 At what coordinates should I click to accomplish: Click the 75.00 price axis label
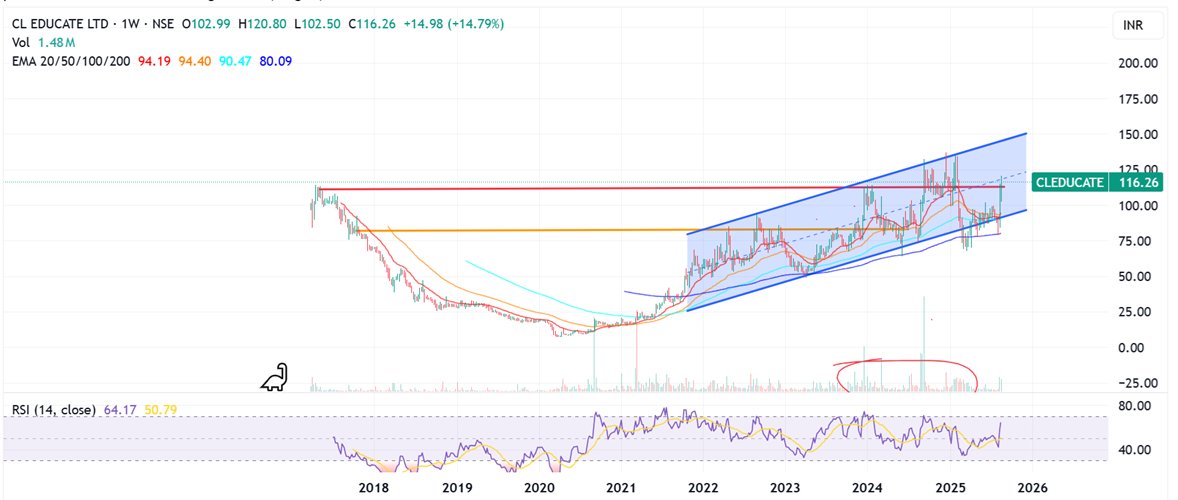point(1138,241)
